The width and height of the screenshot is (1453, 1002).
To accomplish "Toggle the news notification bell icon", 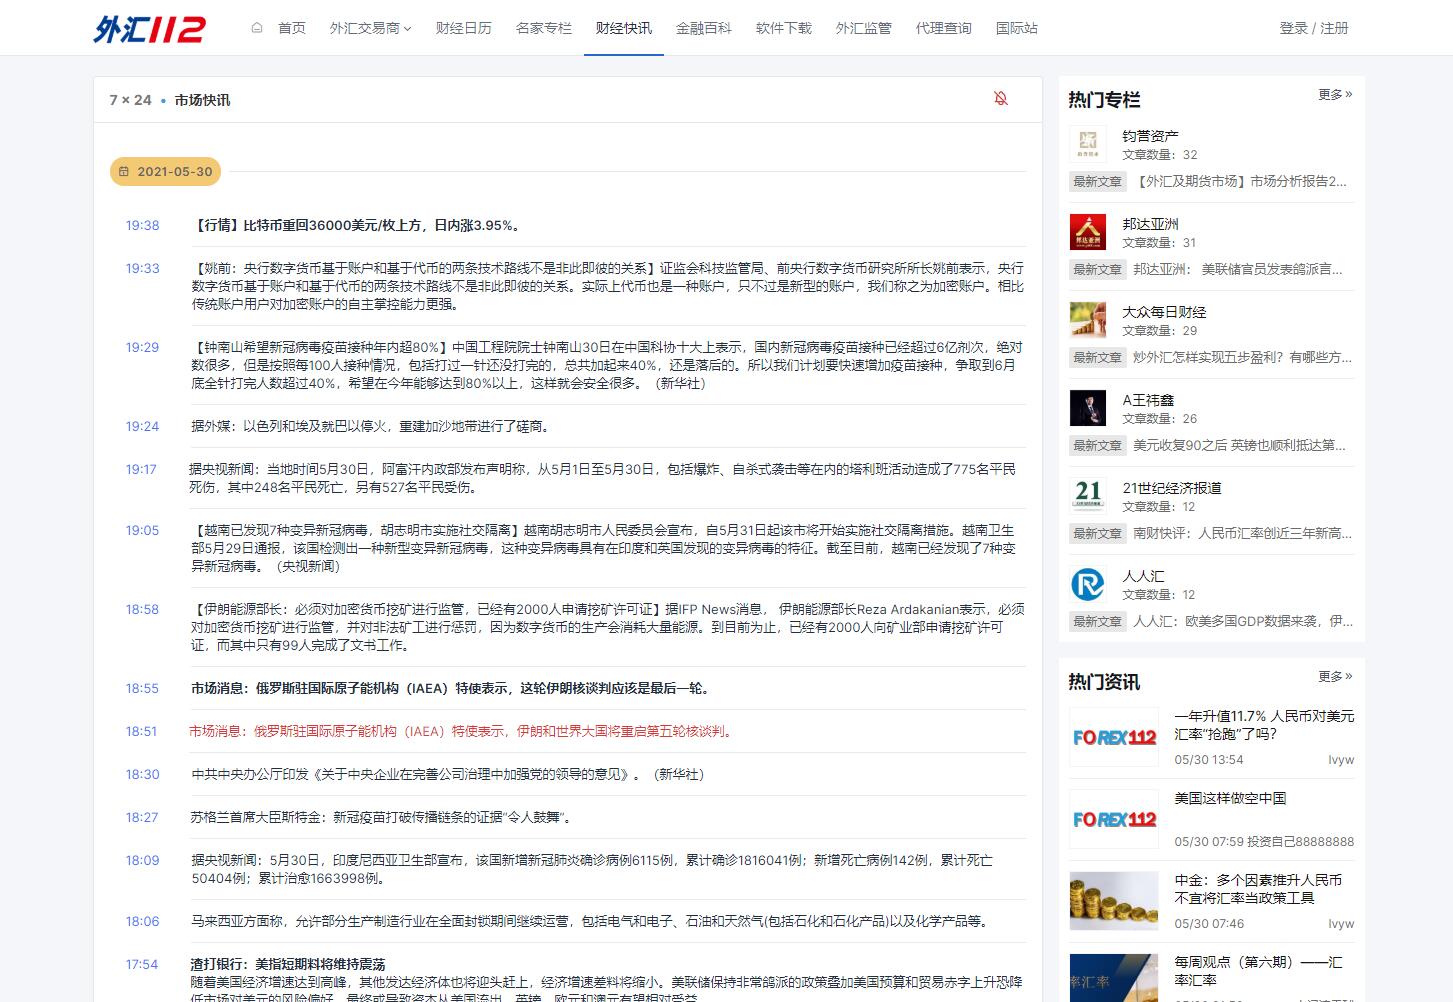I will [1000, 98].
